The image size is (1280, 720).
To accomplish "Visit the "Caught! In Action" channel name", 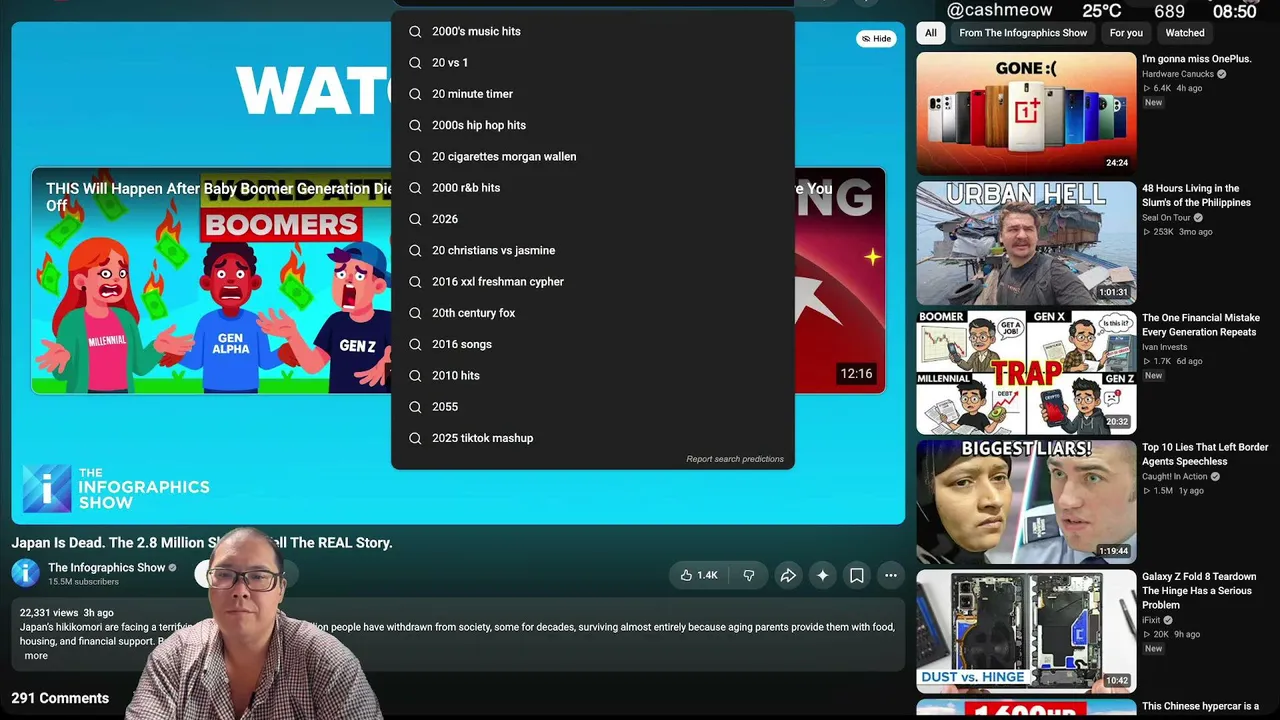I will [1175, 476].
